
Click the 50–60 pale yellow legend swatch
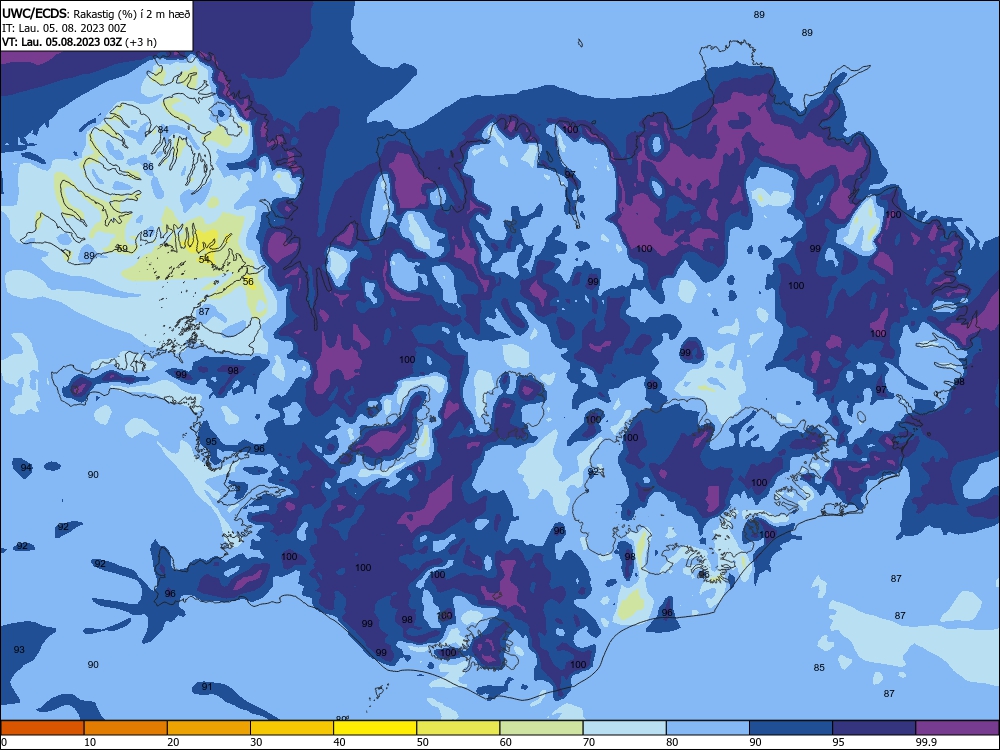point(459,728)
